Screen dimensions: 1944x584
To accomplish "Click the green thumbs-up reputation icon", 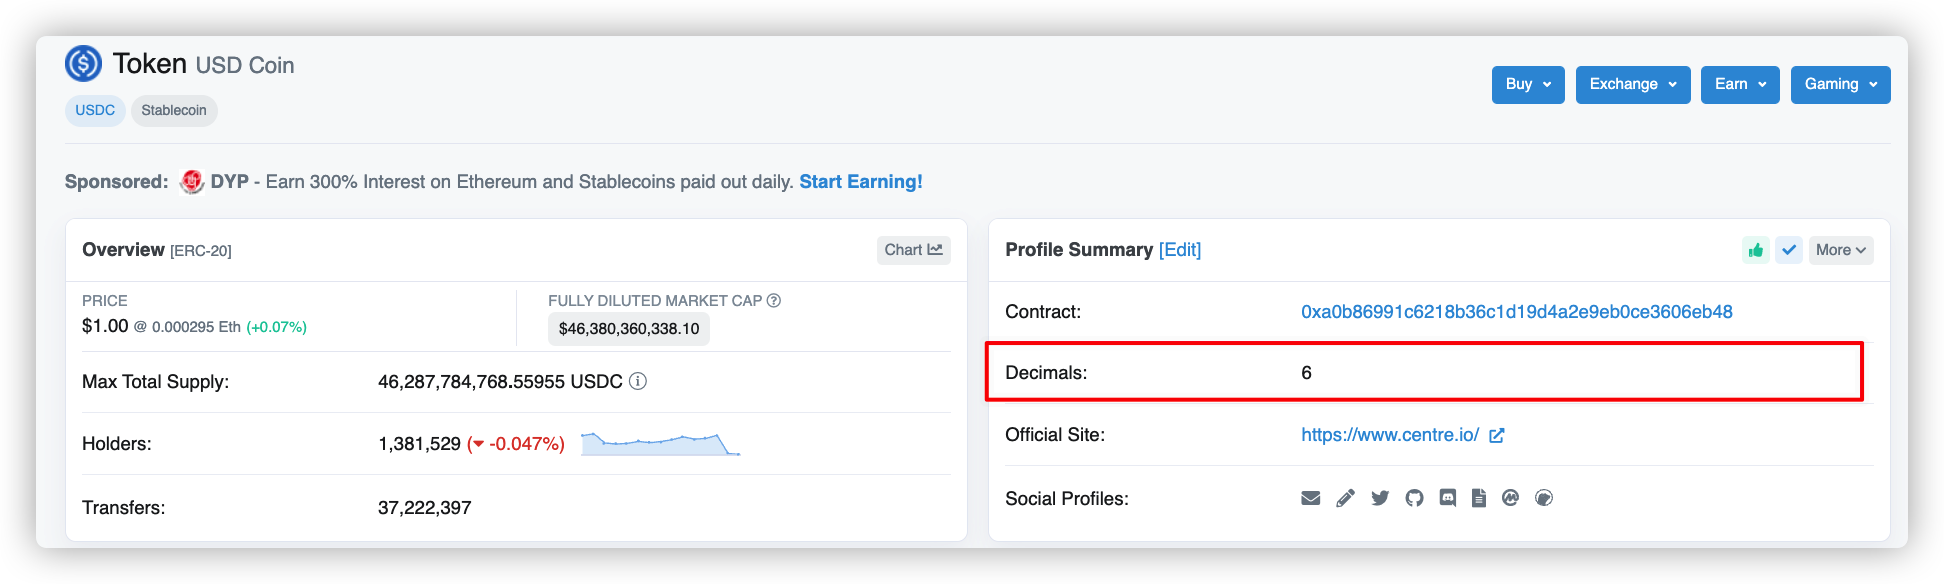I will [1755, 250].
